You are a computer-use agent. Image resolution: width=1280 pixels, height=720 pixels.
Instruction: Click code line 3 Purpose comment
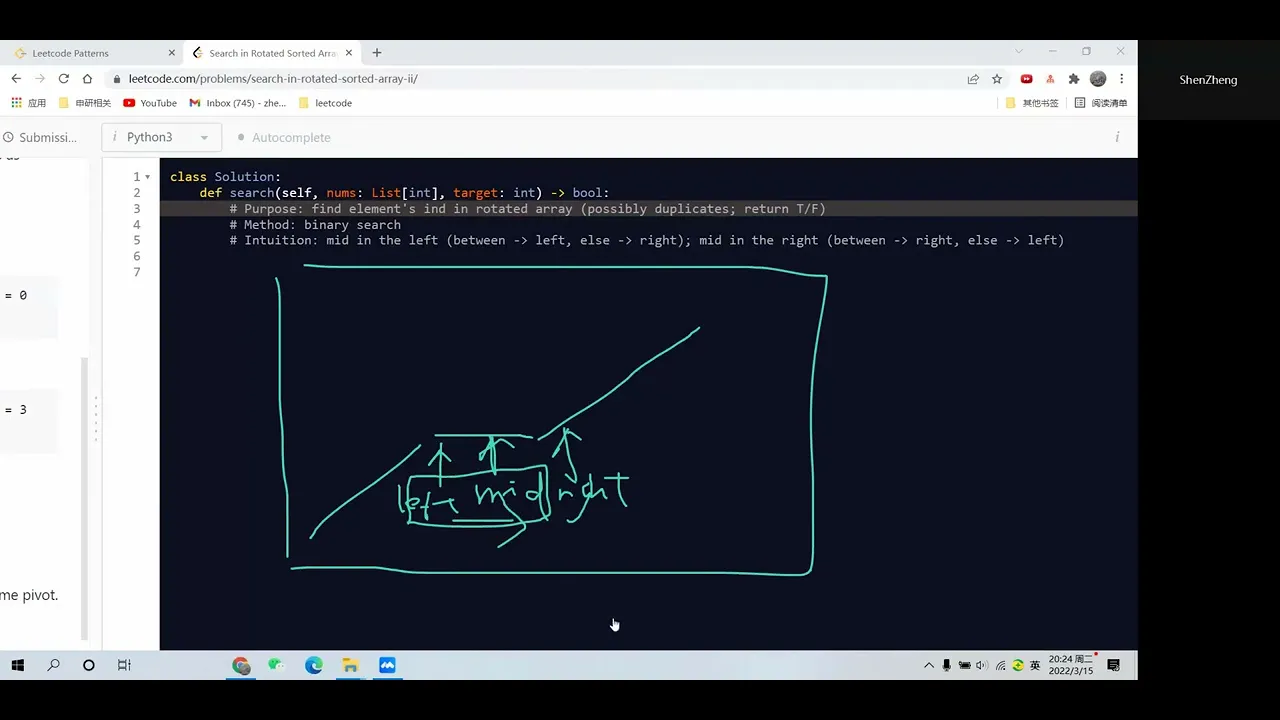coord(528,209)
